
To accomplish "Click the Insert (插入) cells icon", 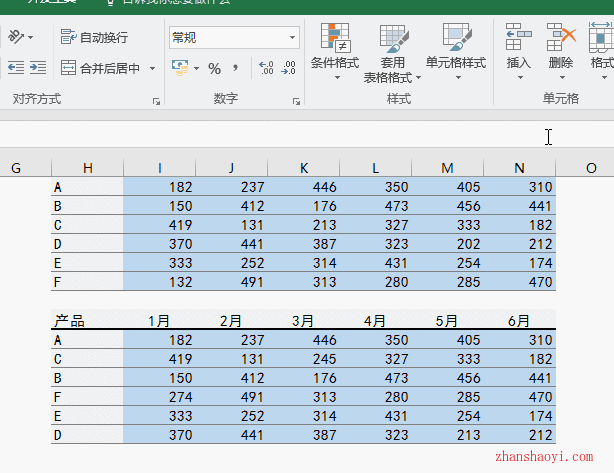I will click(x=518, y=37).
